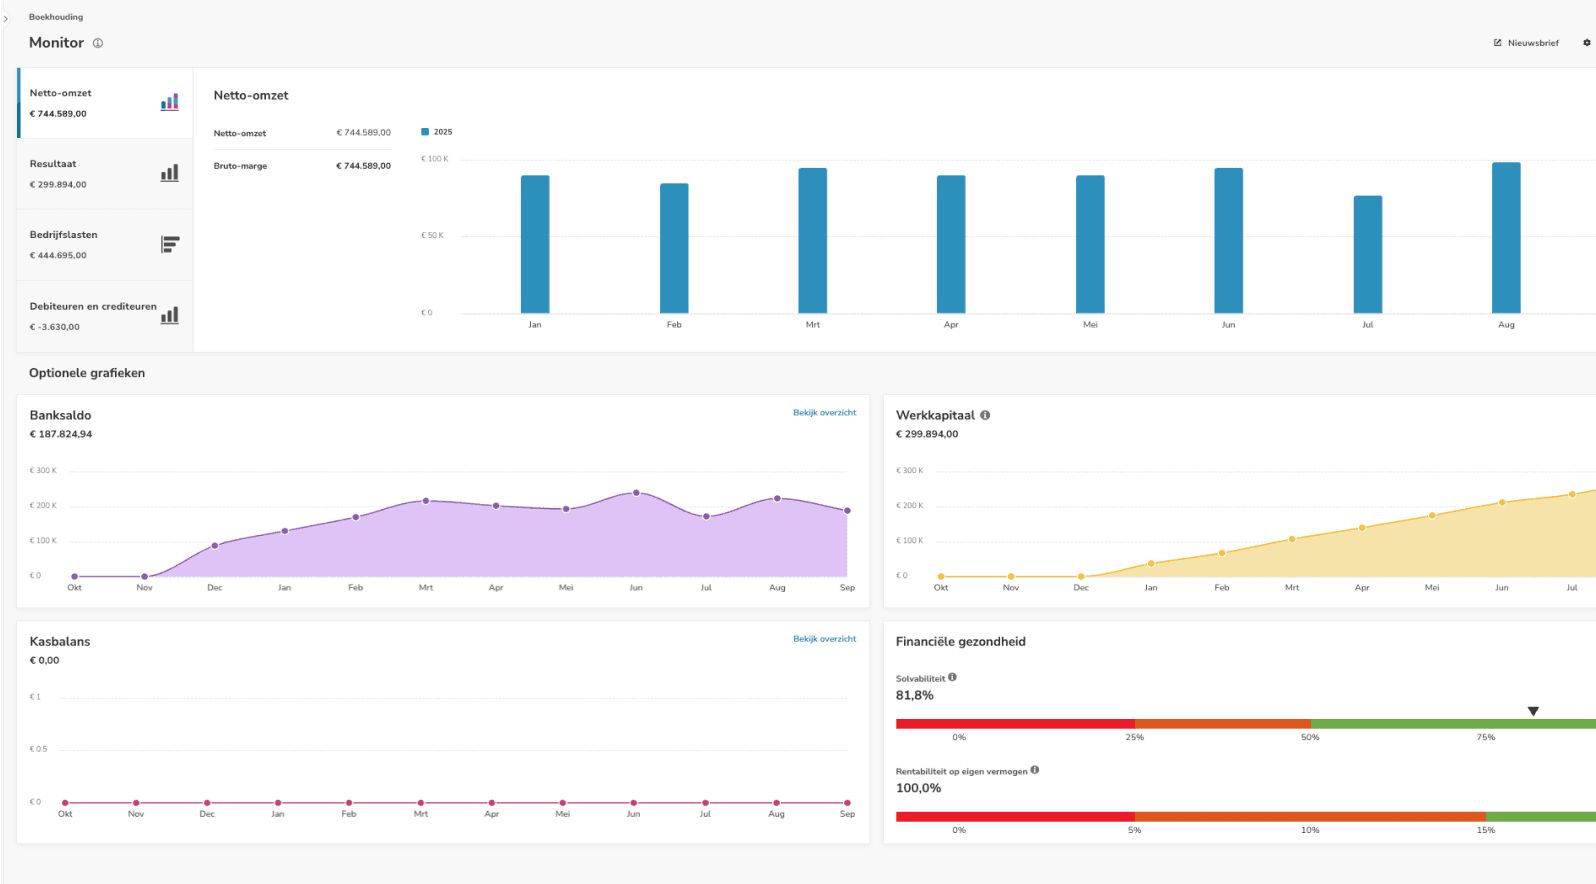This screenshot has height=884, width=1596.
Task: Click the Solvabiliteit value 81,8%
Action: (x=915, y=695)
